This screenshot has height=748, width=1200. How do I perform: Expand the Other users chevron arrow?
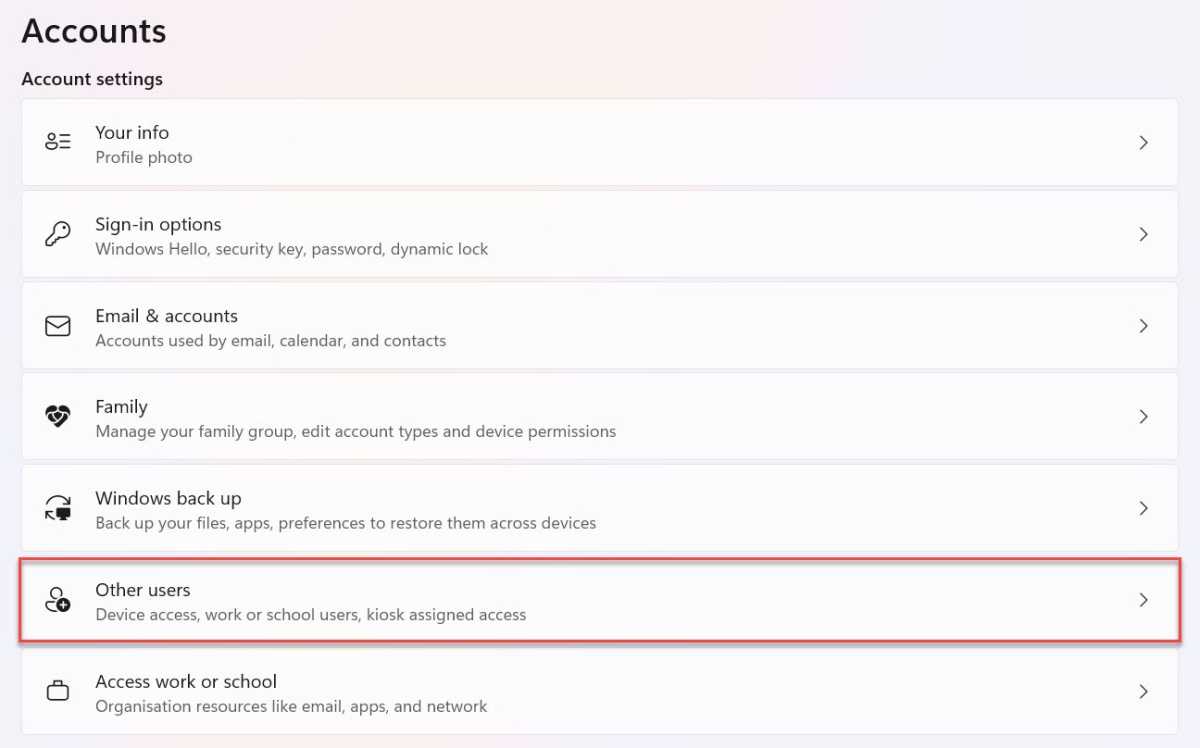click(1144, 600)
